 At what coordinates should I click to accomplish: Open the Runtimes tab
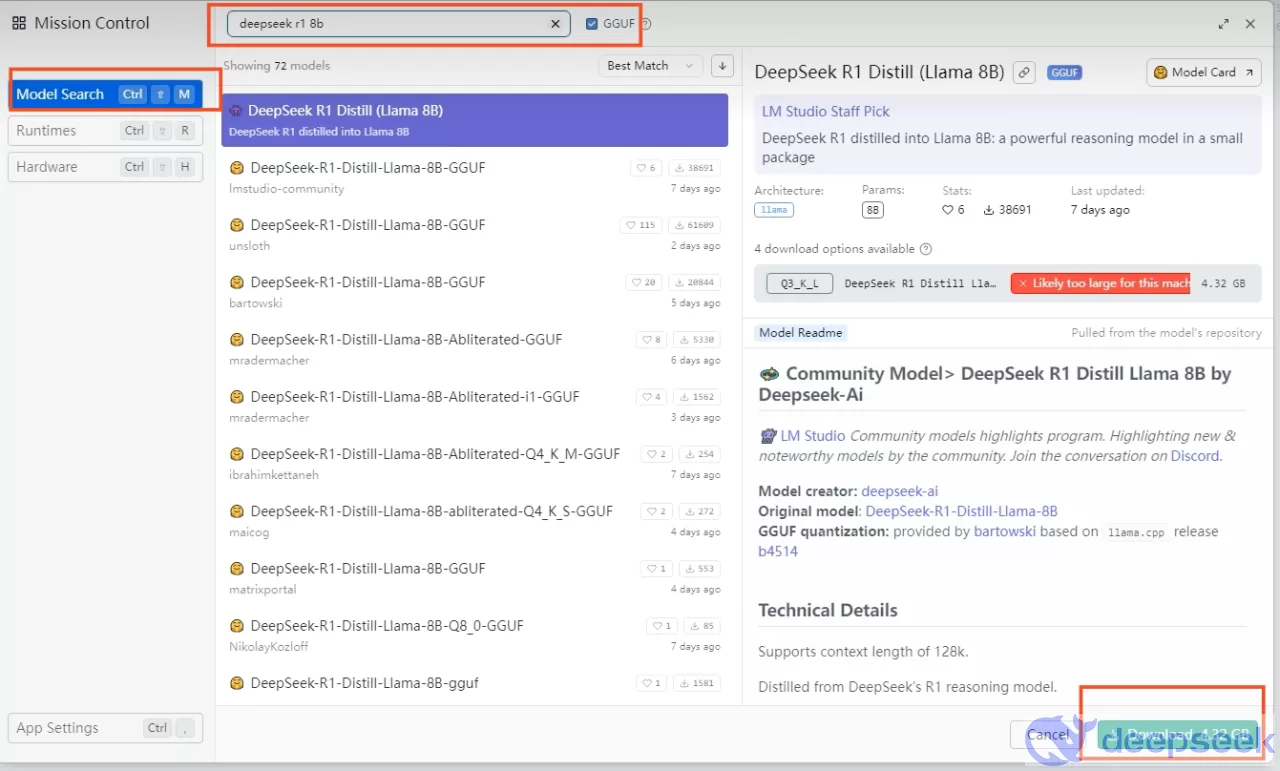pos(105,131)
